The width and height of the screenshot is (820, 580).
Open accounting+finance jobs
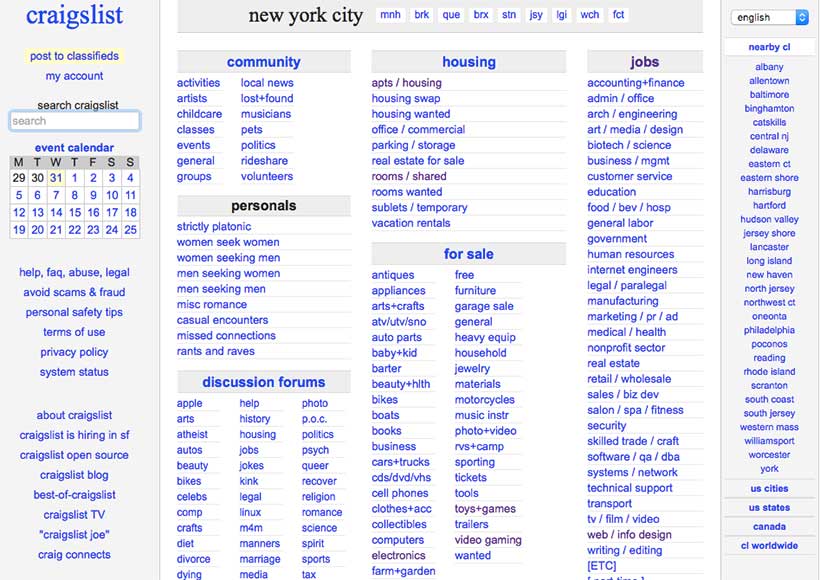[635, 83]
